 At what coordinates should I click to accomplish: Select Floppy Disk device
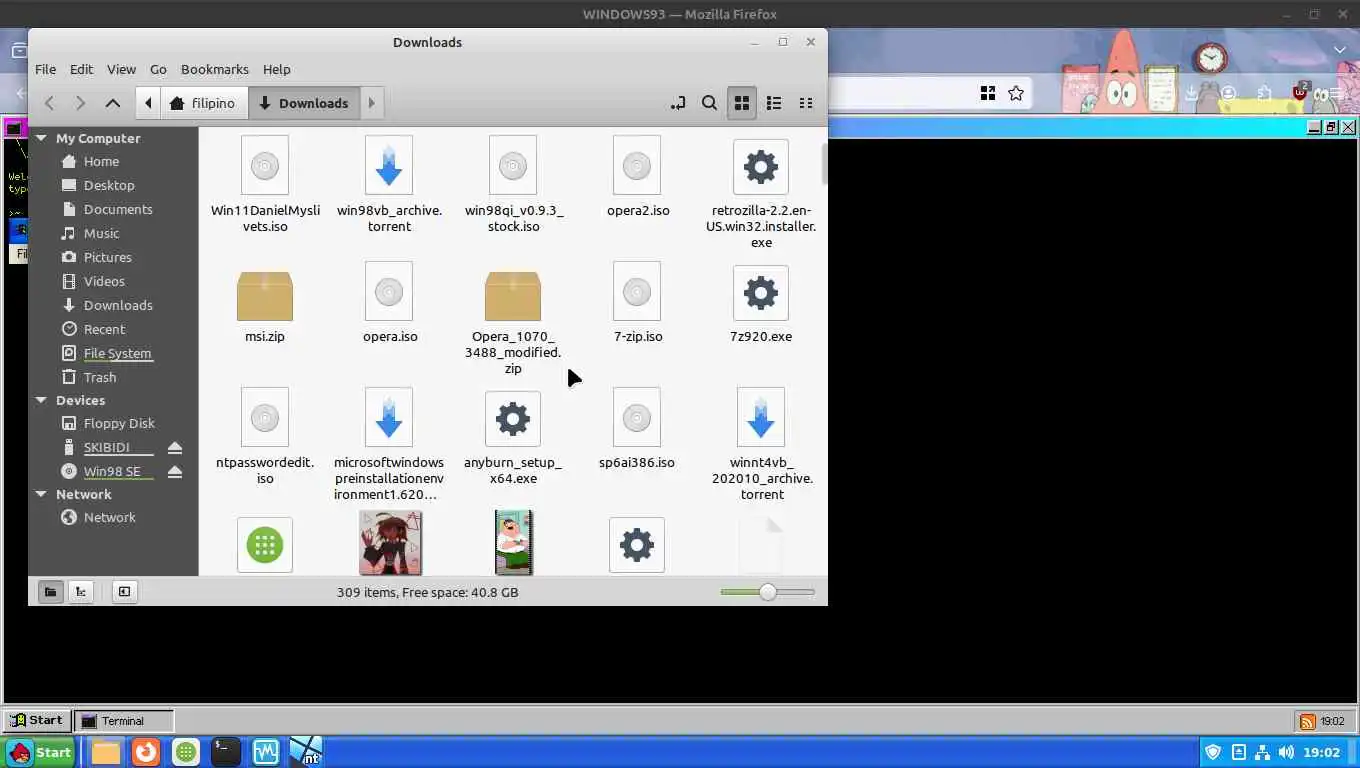pyautogui.click(x=119, y=423)
